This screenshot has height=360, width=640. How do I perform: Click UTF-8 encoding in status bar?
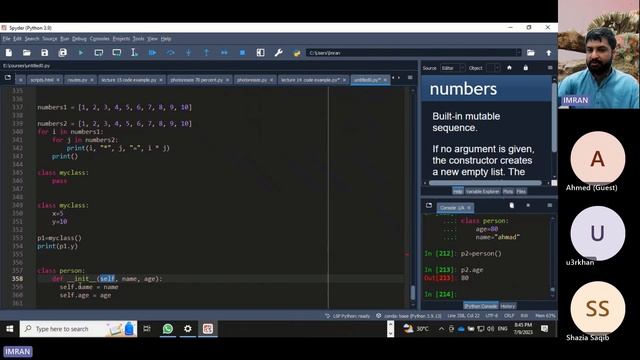point(491,316)
